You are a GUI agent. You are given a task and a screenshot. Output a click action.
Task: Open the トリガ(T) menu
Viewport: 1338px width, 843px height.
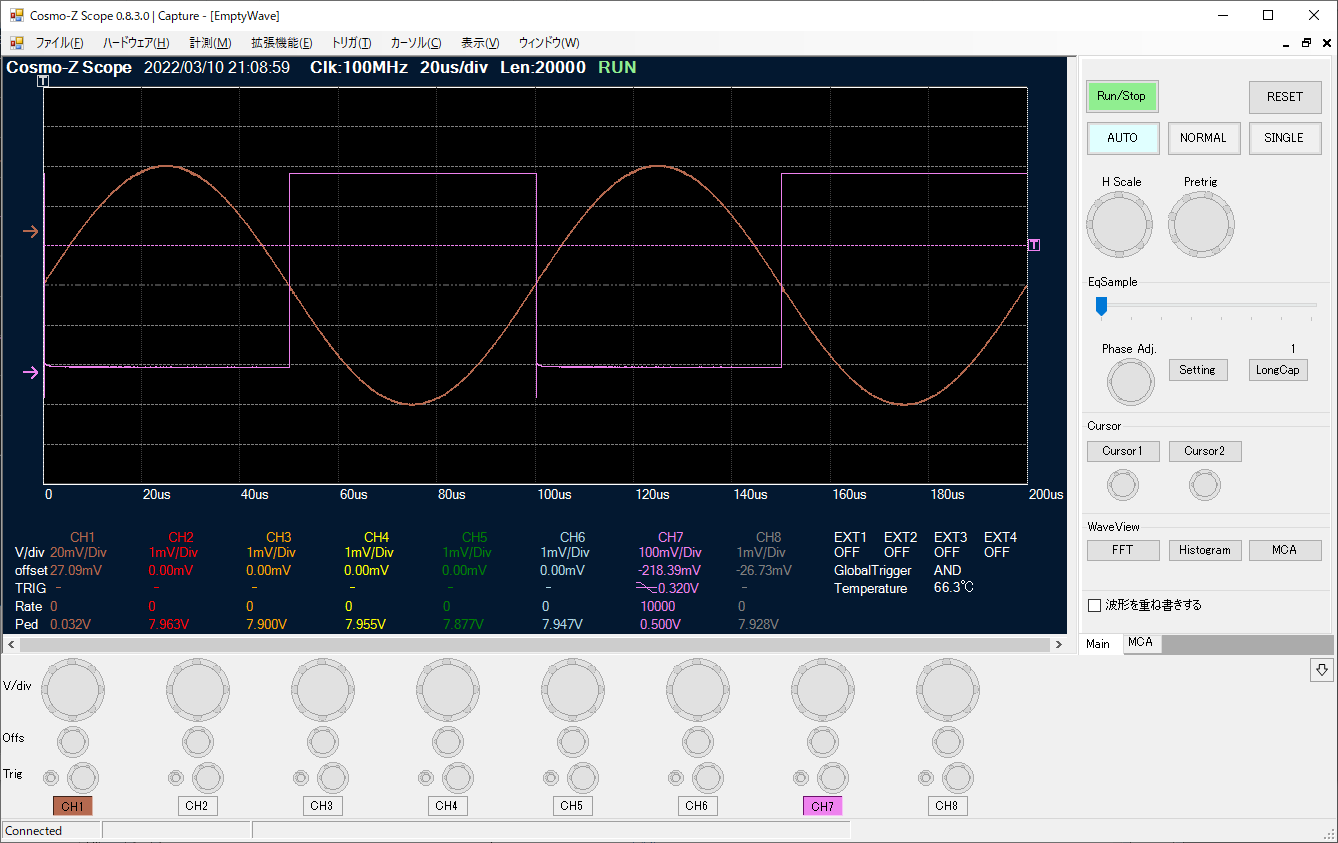[x=351, y=43]
